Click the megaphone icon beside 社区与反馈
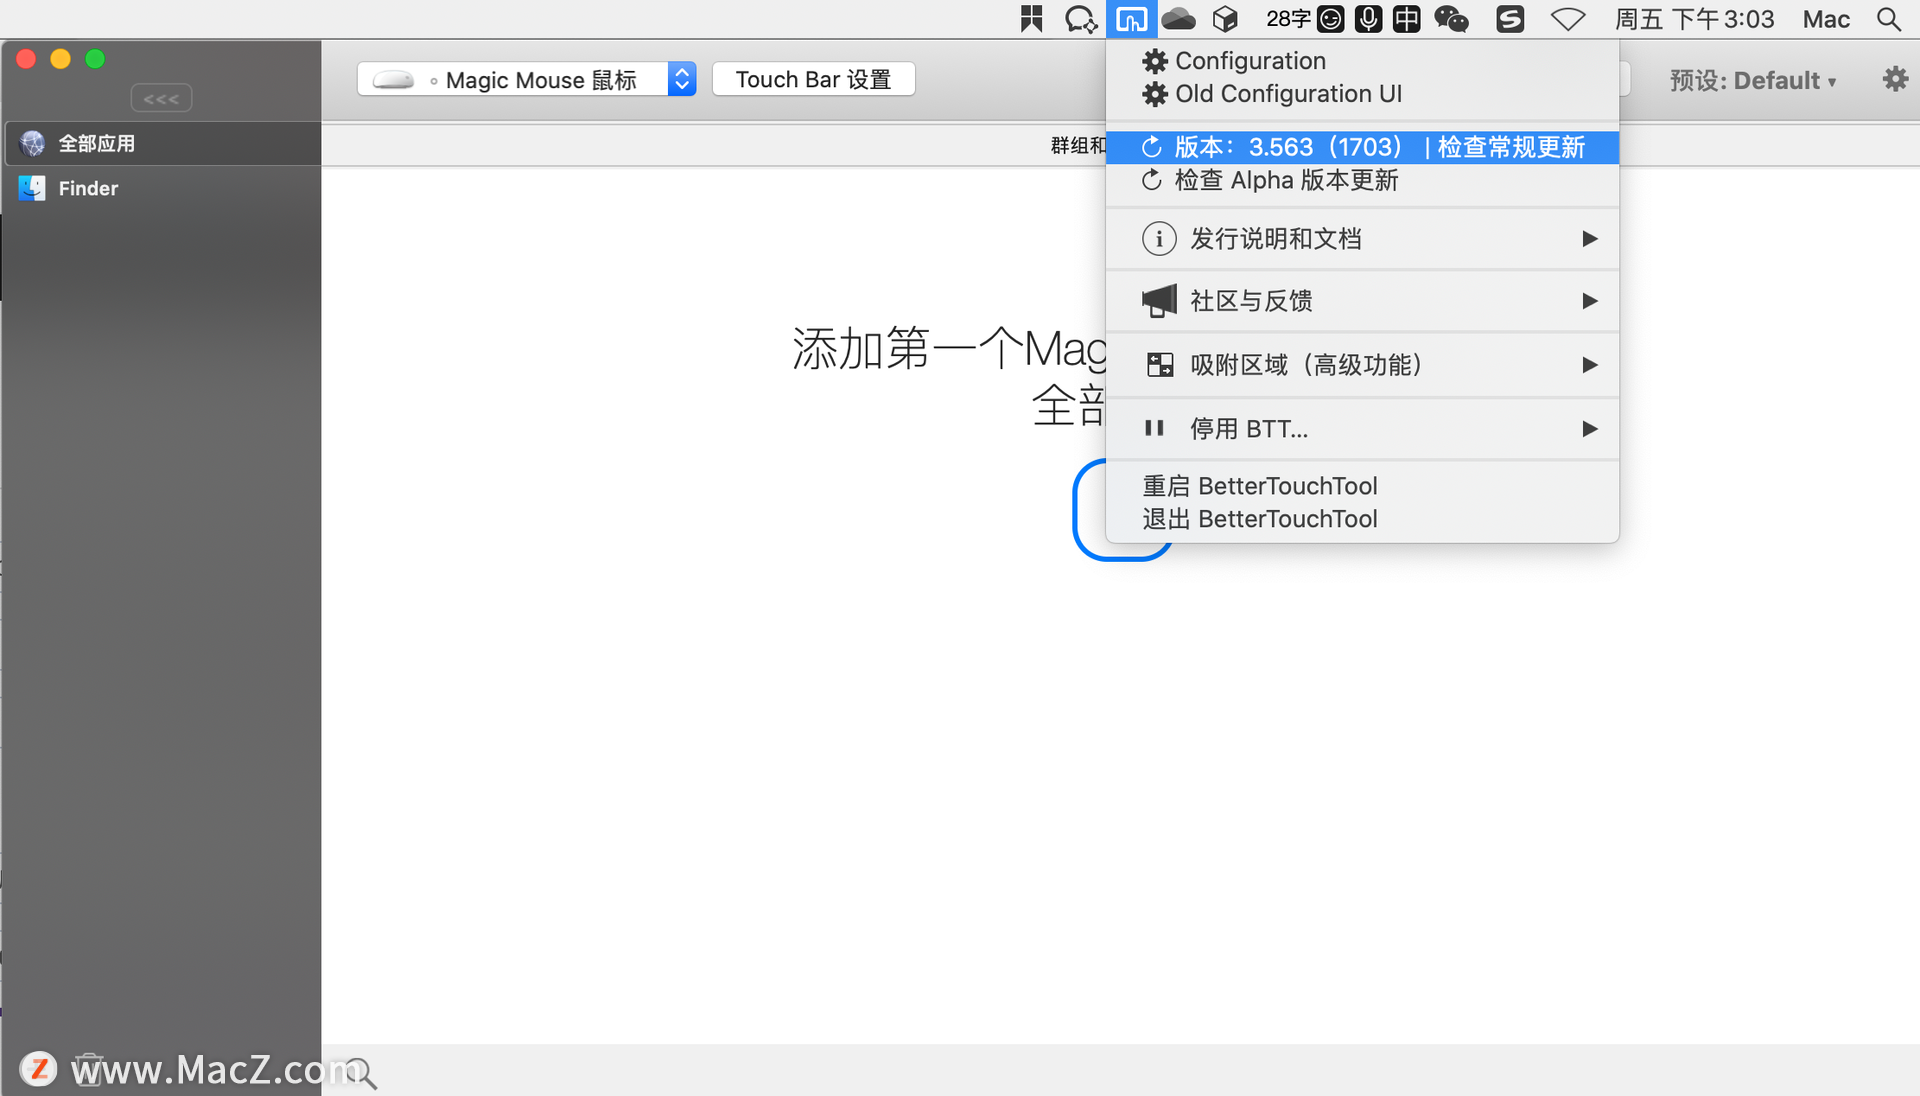The width and height of the screenshot is (1920, 1096). click(x=1159, y=301)
